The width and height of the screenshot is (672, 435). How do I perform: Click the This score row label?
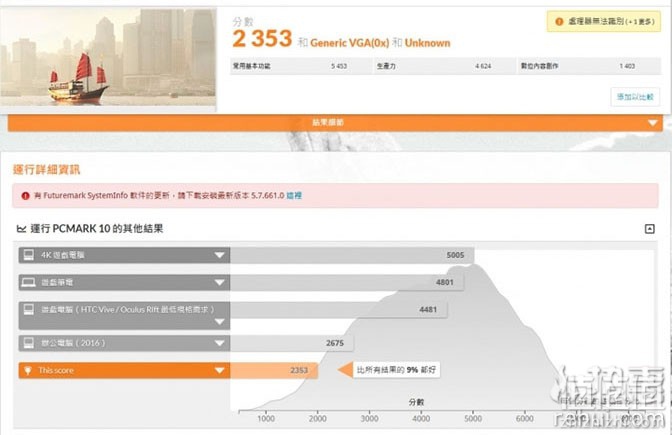[x=56, y=370]
